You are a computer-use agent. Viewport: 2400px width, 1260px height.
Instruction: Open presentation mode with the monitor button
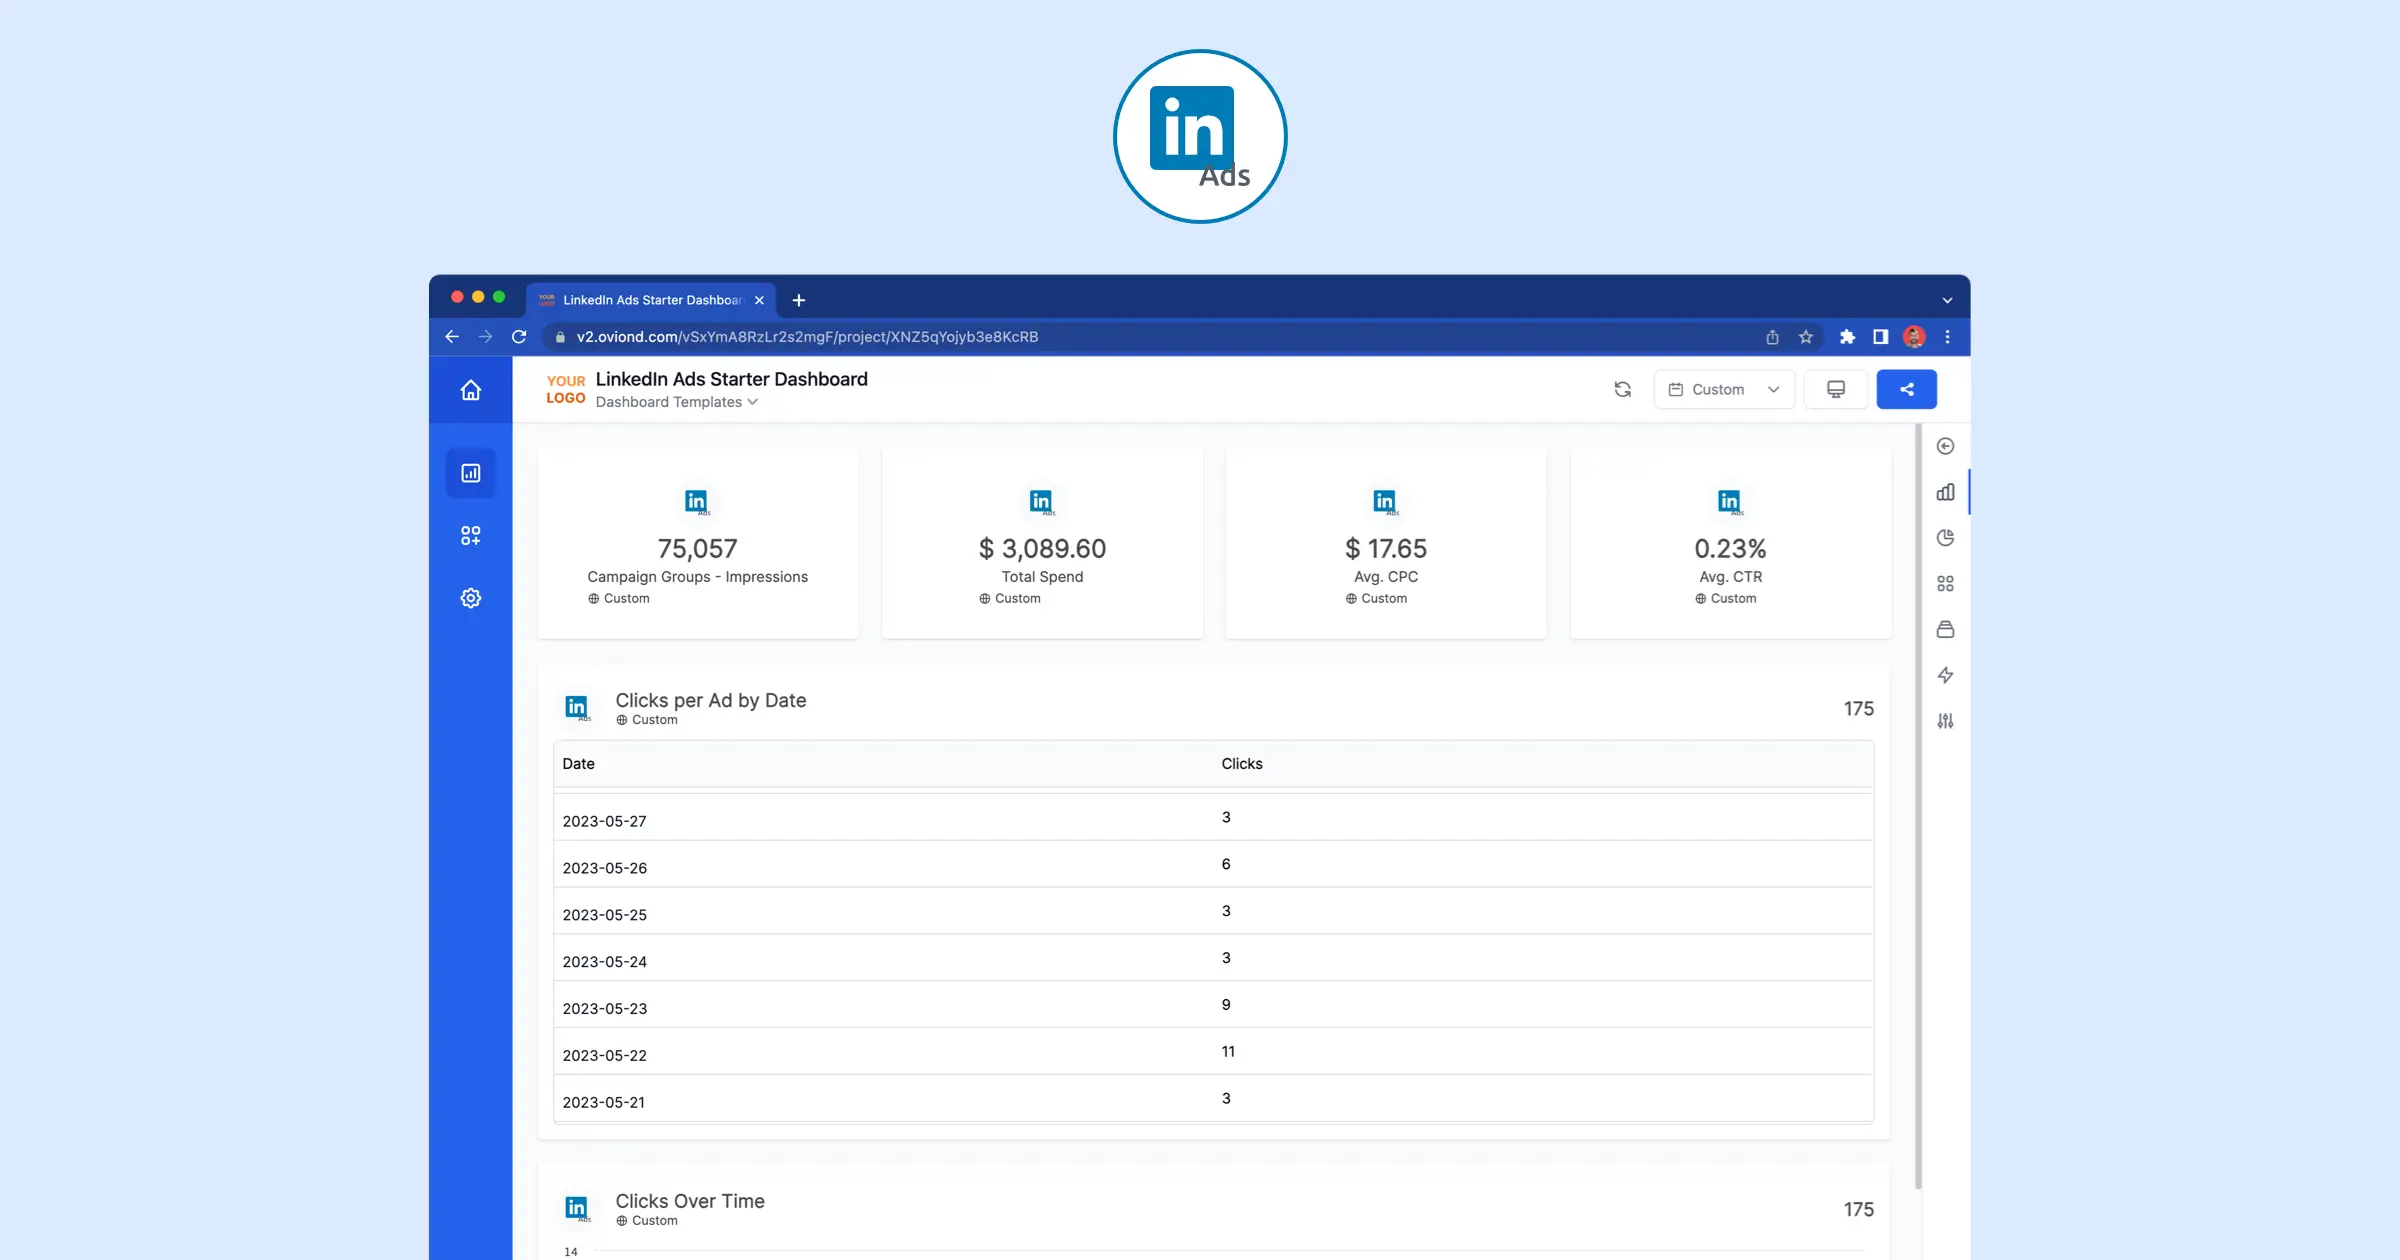(1836, 389)
